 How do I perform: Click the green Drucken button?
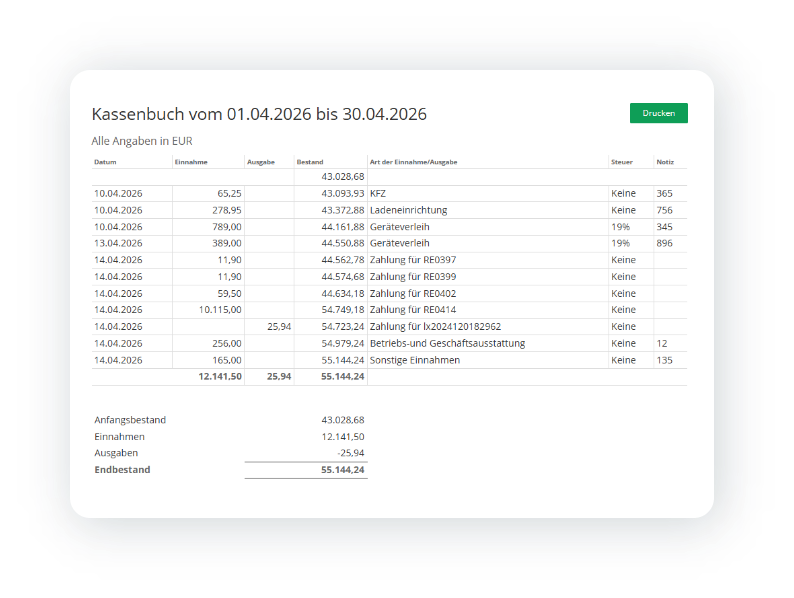658,113
